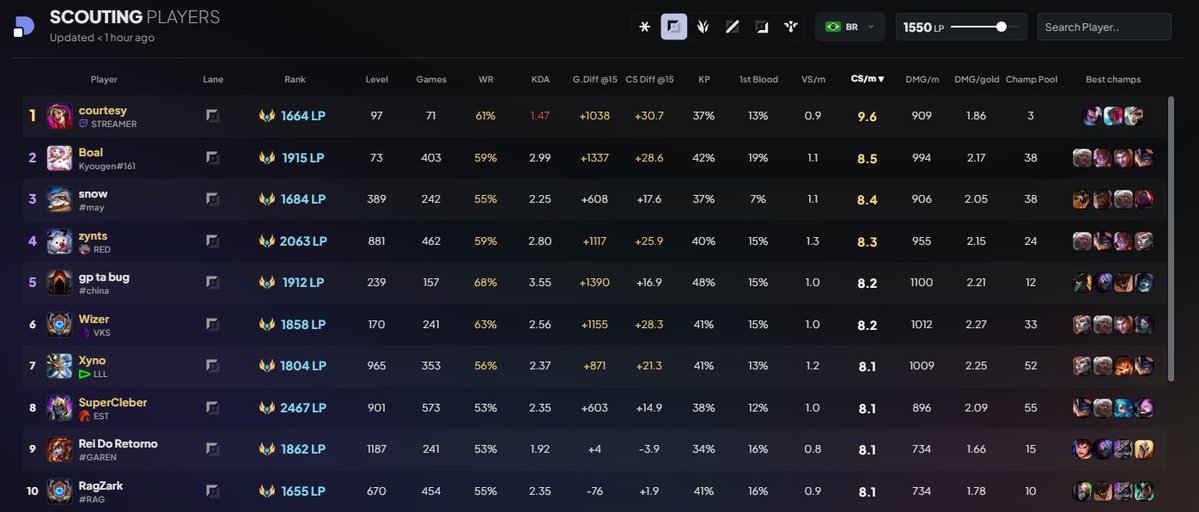Click the rank emblem beside 2467 LP

coord(267,408)
